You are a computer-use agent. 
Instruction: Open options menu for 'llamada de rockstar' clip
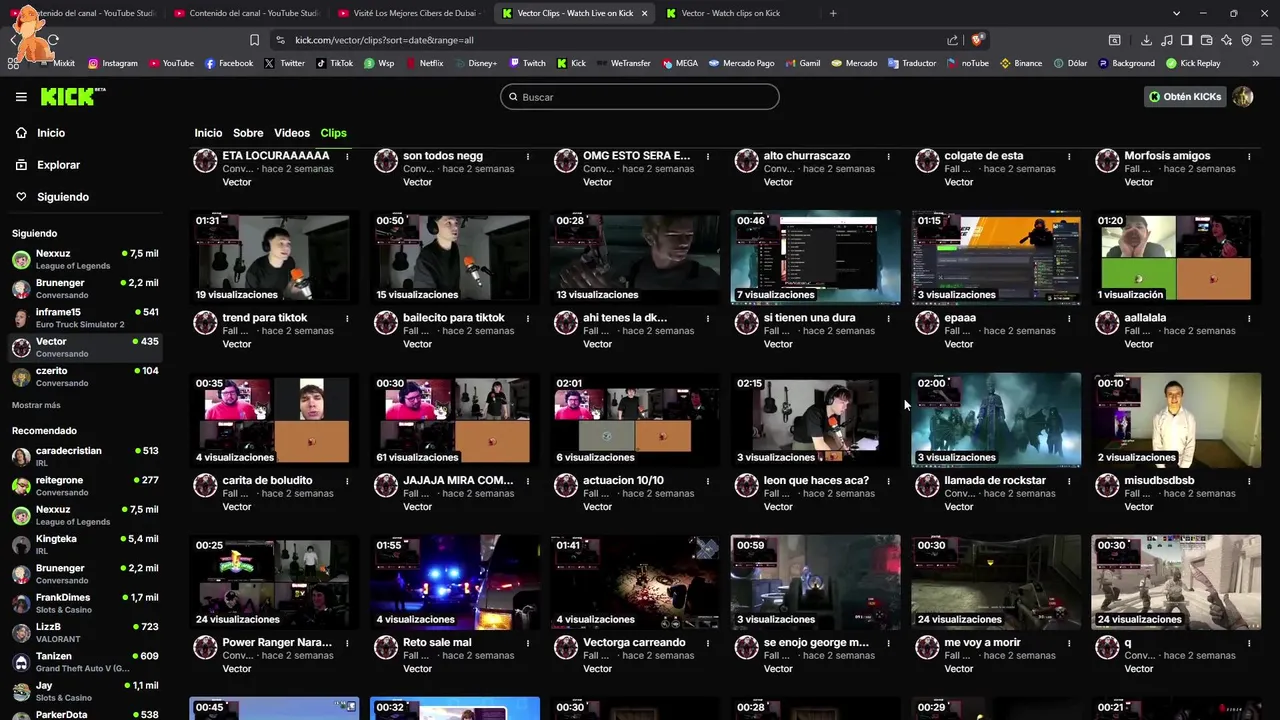(1069, 481)
